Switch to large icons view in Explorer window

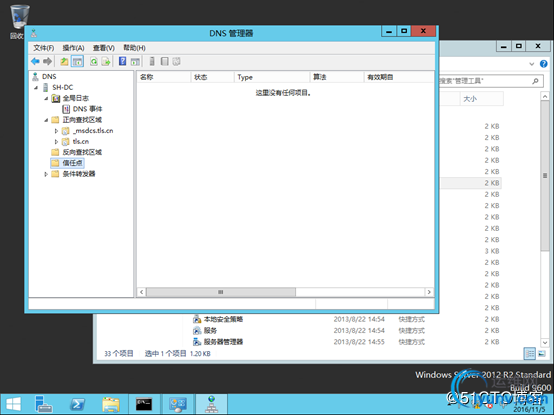[x=542, y=353]
